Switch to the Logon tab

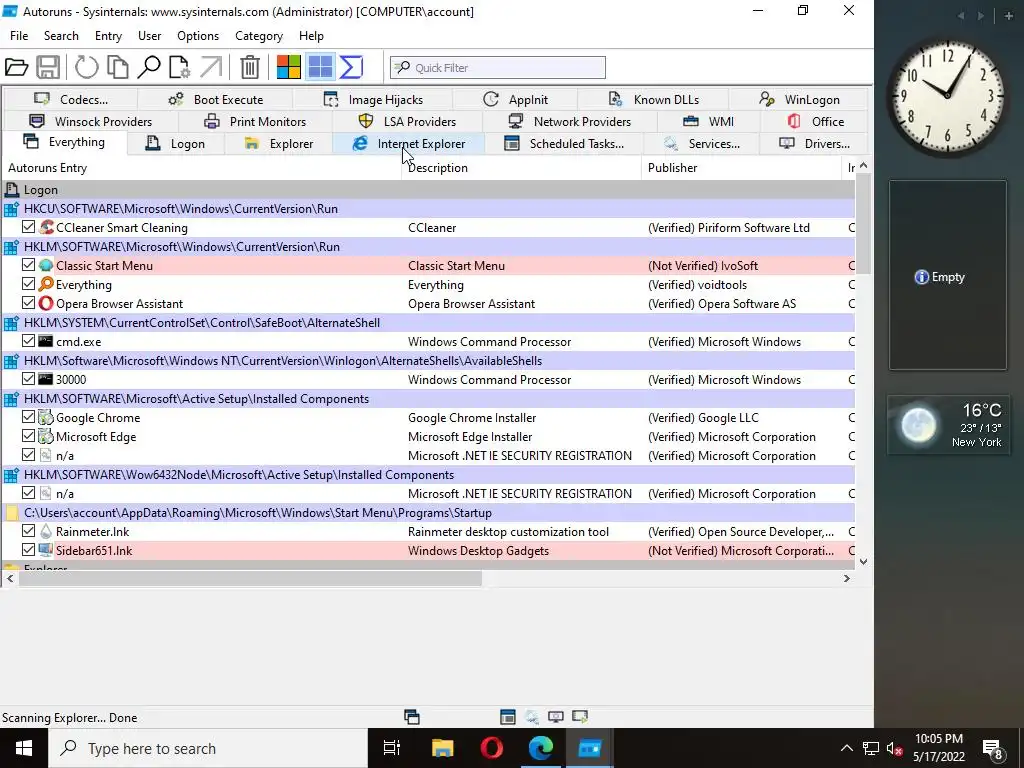pyautogui.click(x=176, y=144)
